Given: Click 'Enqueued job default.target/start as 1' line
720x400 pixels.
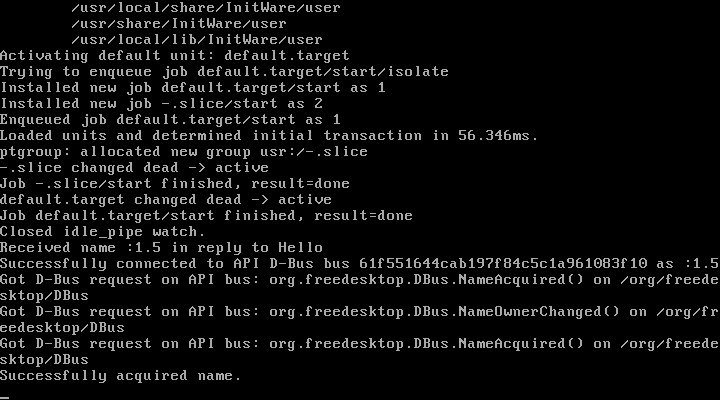Looking at the screenshot, I should (x=170, y=119).
